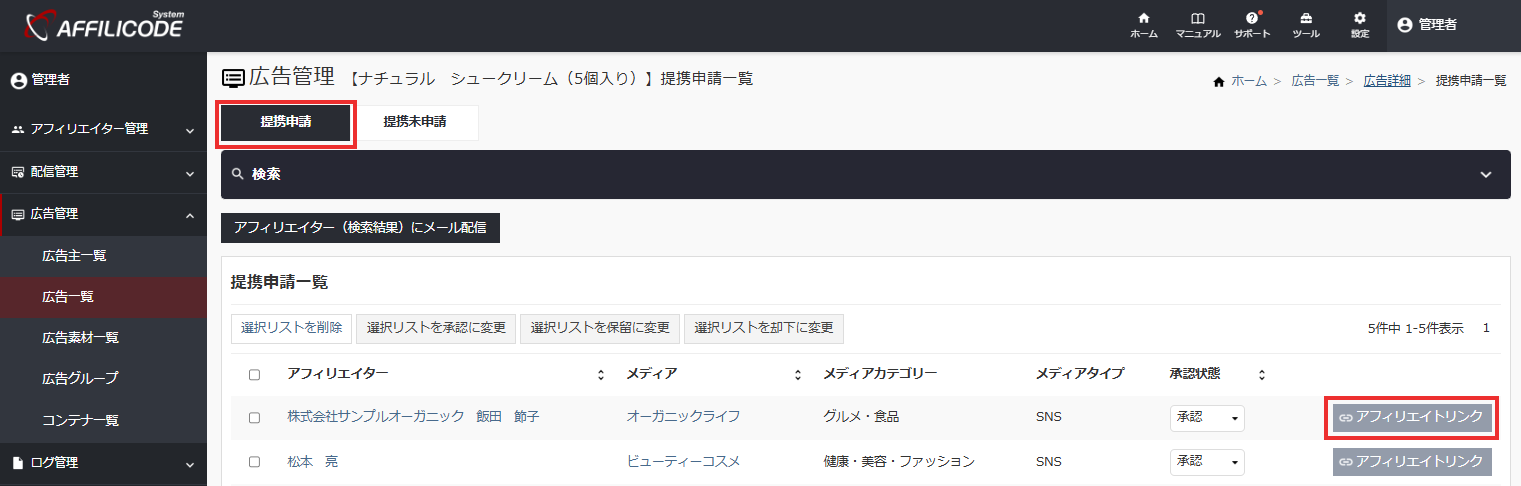Click 提携申請一覧 section heading
The image size is (1521, 486).
tap(279, 282)
